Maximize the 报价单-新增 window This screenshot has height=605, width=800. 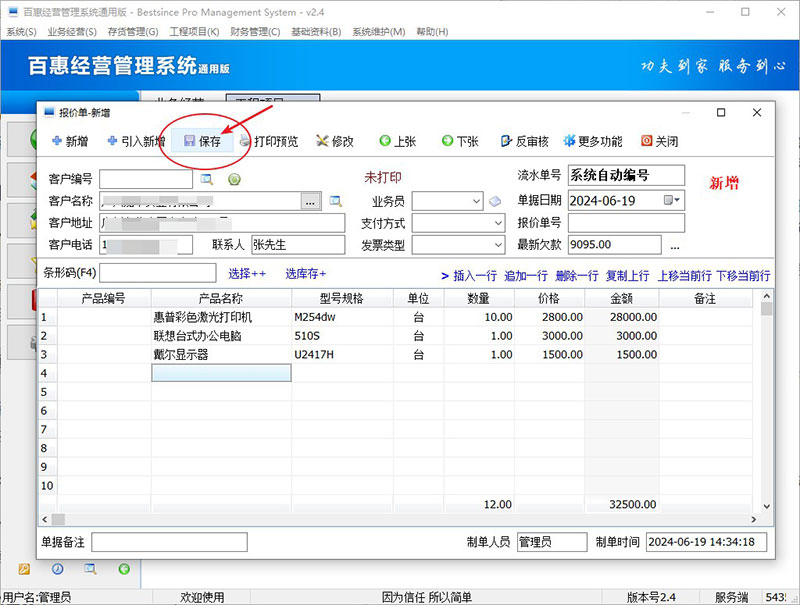click(x=721, y=112)
